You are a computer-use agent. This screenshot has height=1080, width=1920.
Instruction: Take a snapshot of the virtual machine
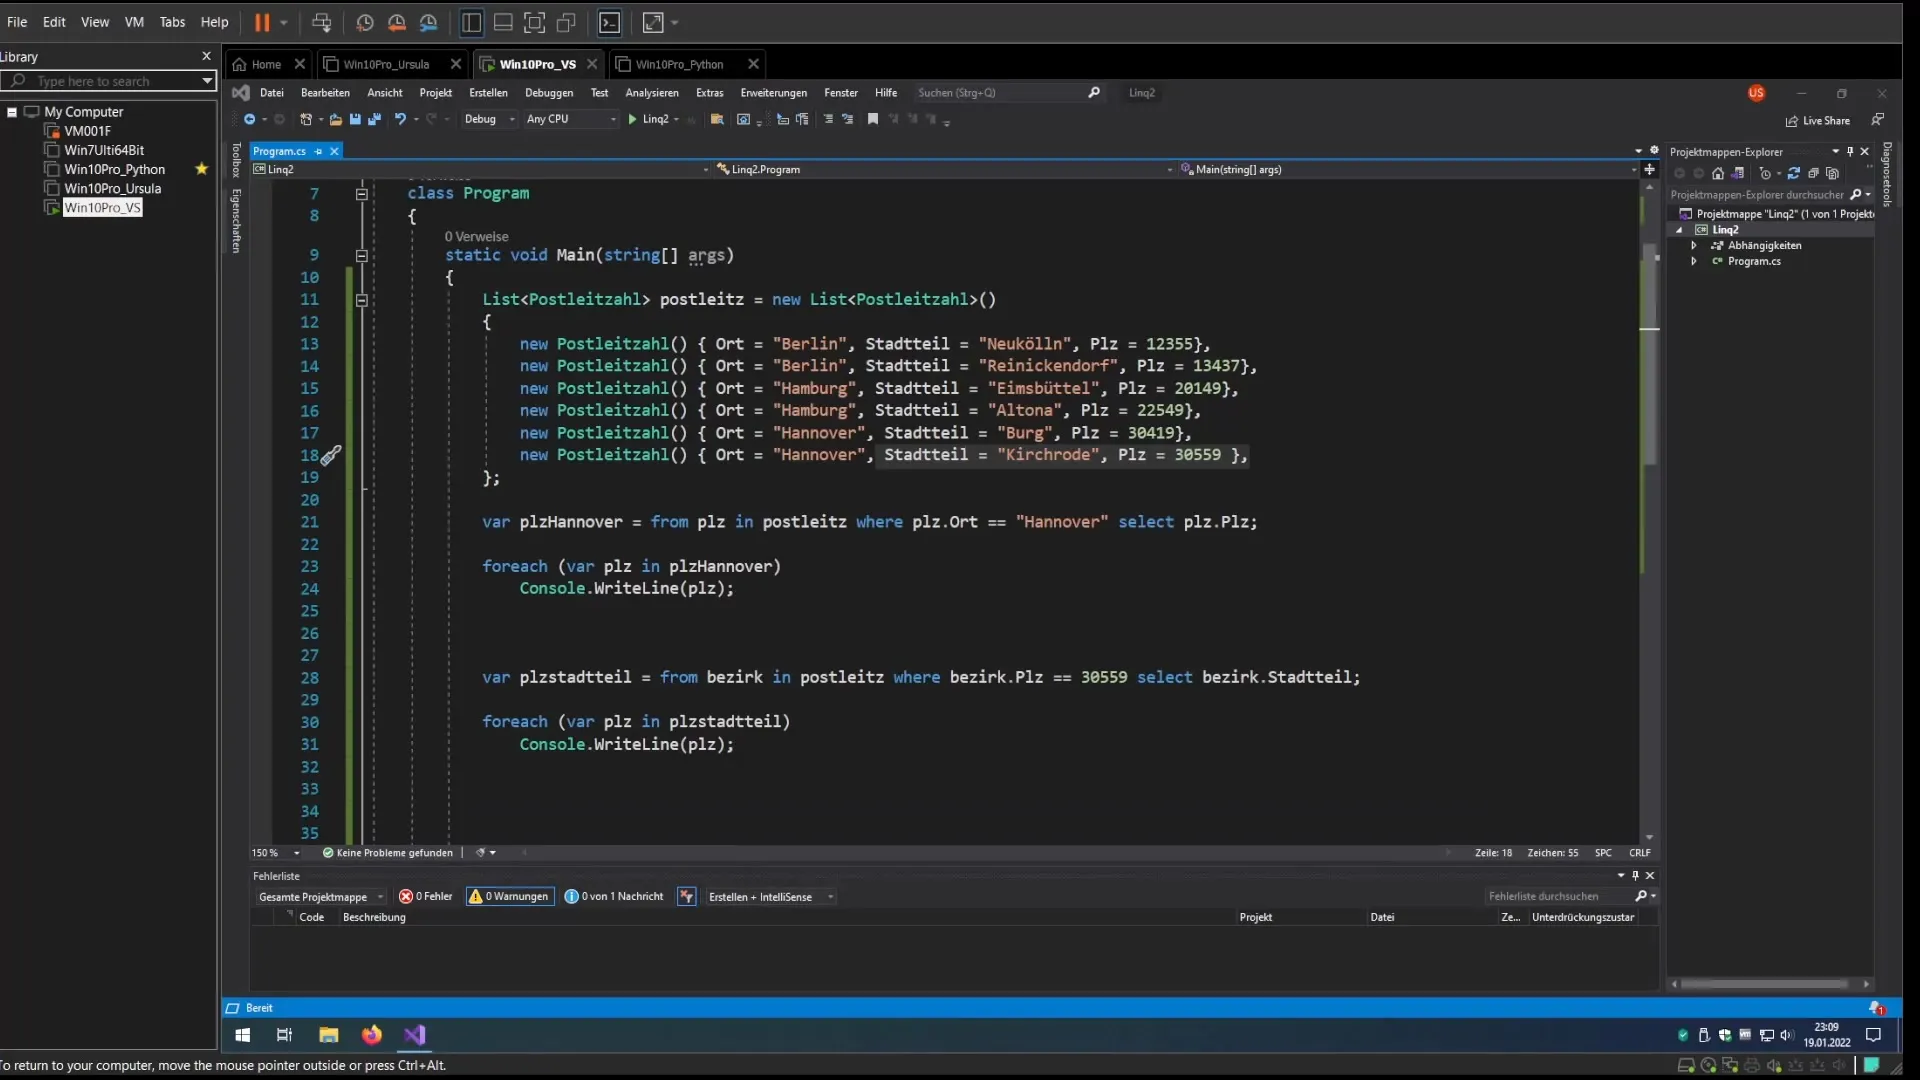[x=365, y=22]
